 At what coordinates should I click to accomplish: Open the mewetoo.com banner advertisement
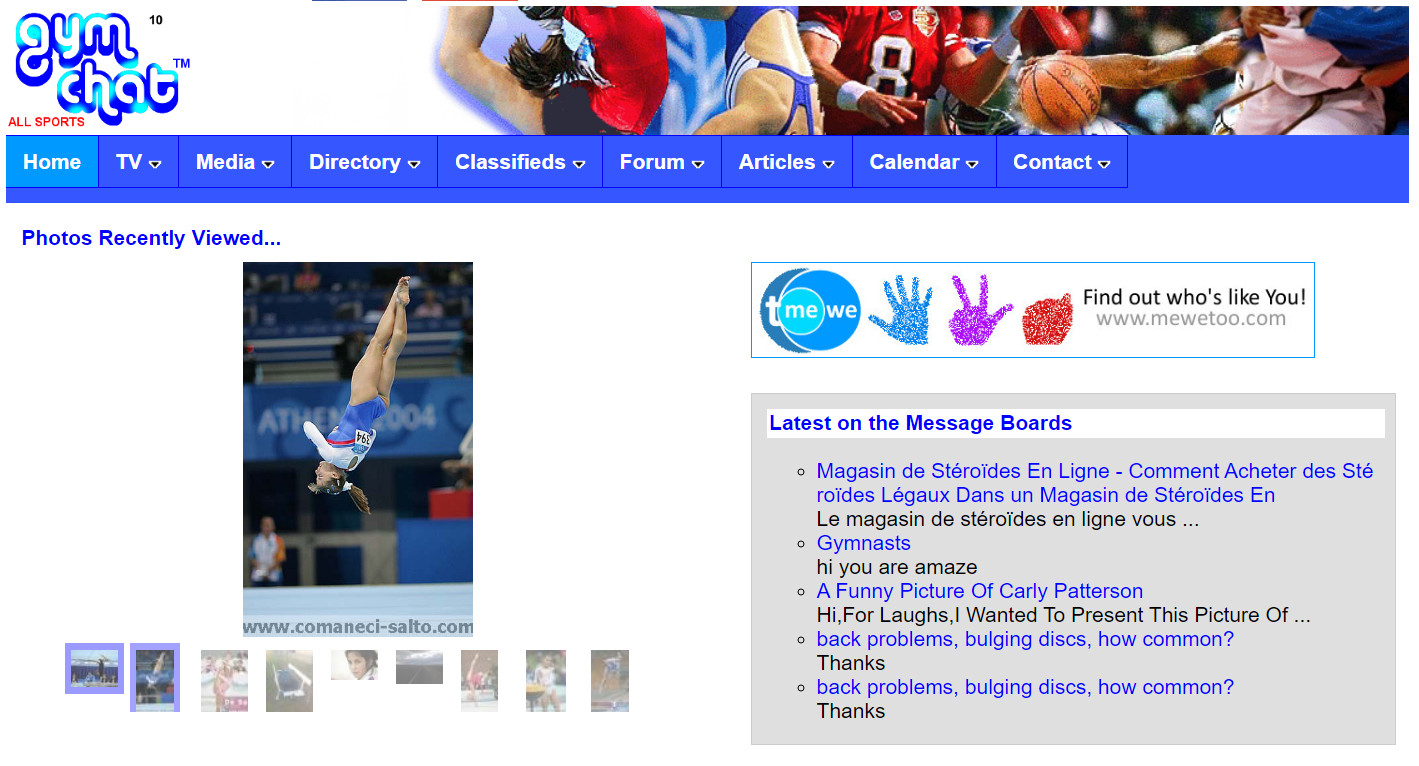click(1033, 310)
